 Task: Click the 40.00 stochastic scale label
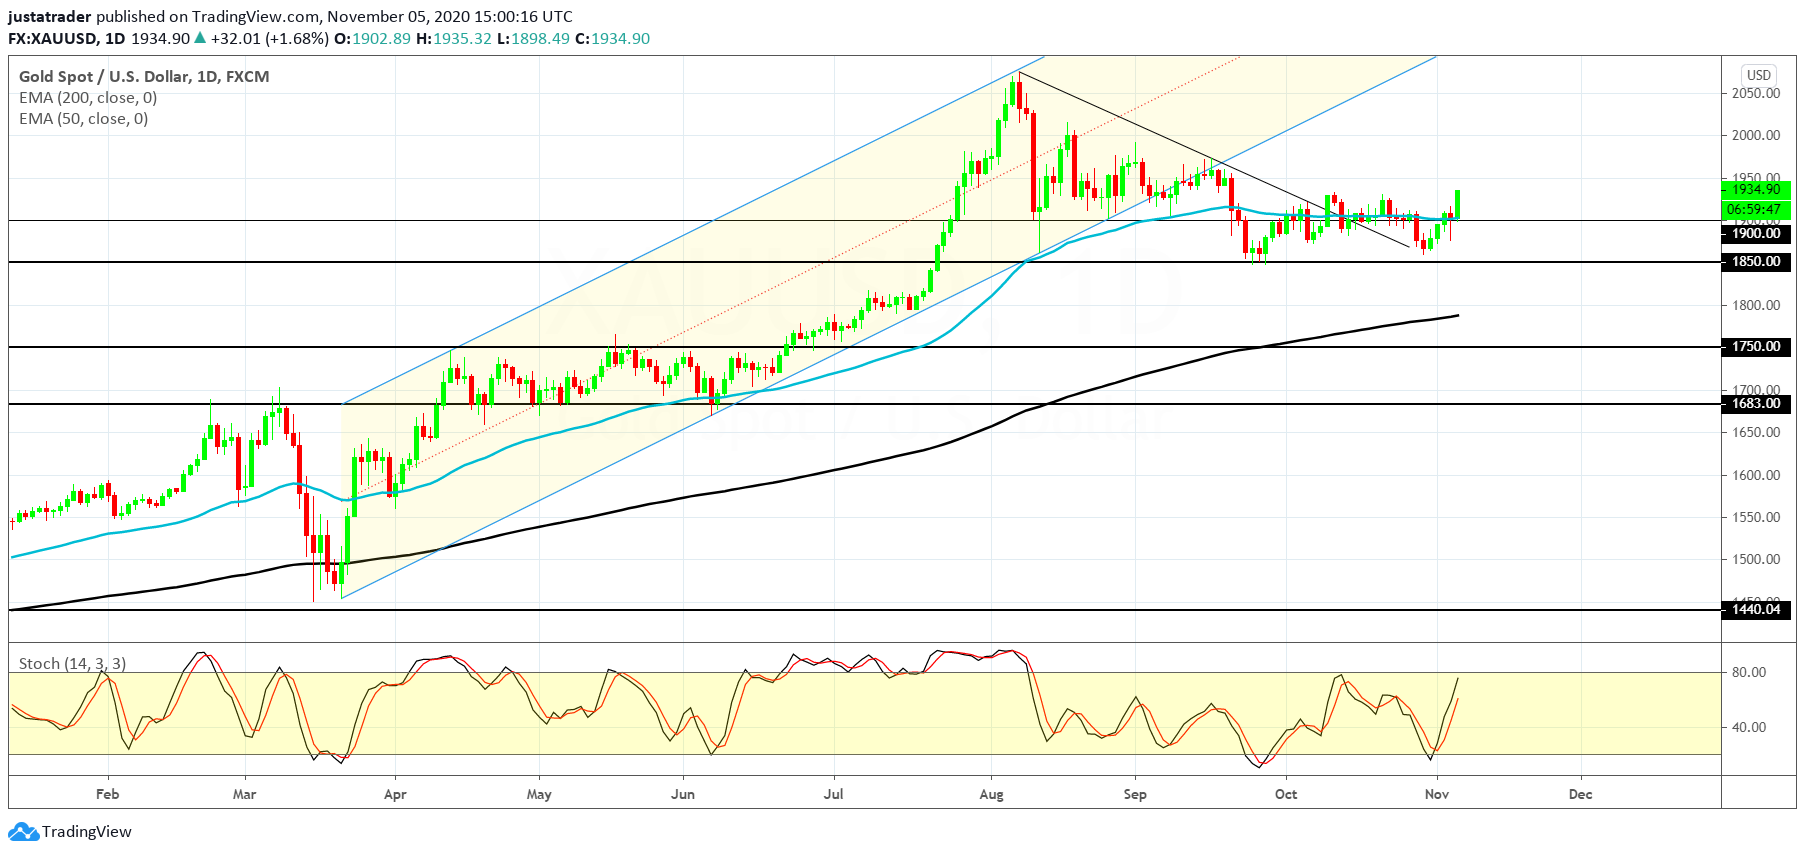click(x=1749, y=727)
